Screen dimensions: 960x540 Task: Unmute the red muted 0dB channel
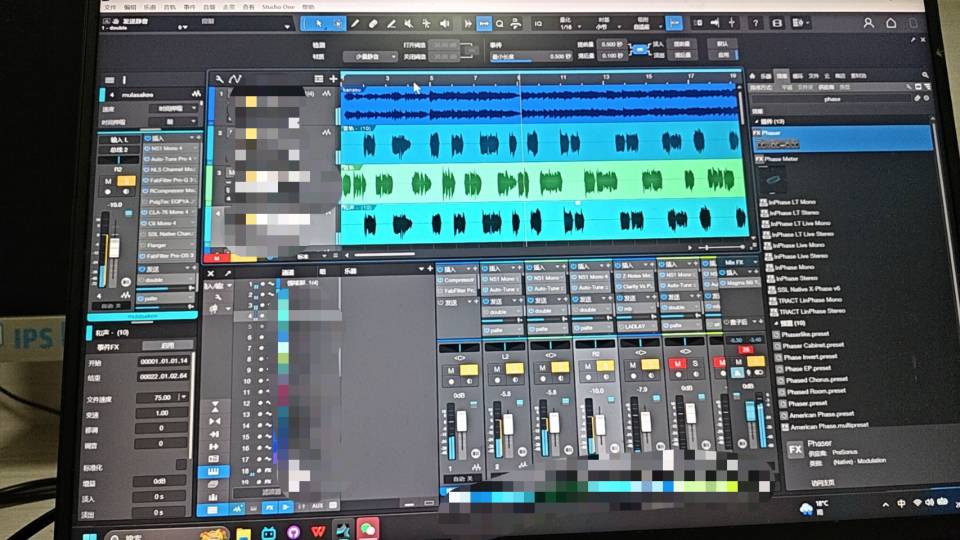coord(678,364)
